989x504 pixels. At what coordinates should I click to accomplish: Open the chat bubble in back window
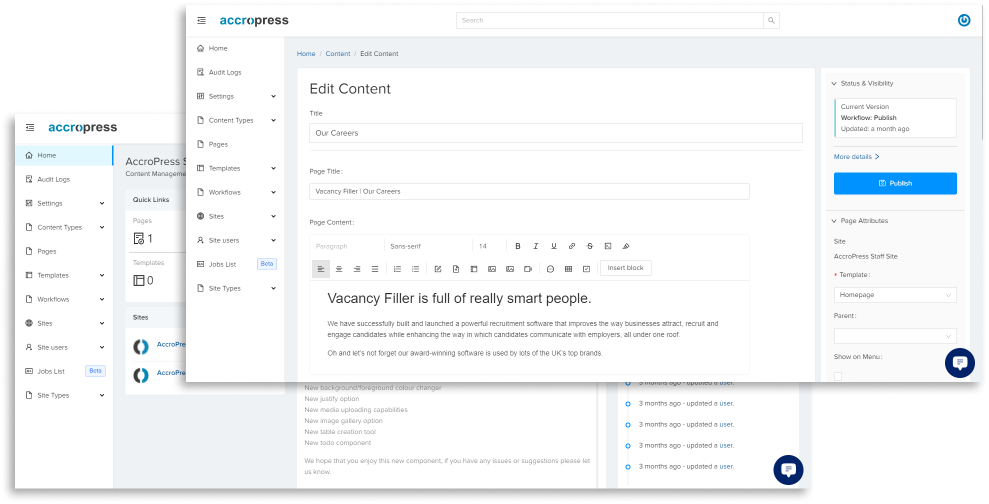point(788,470)
